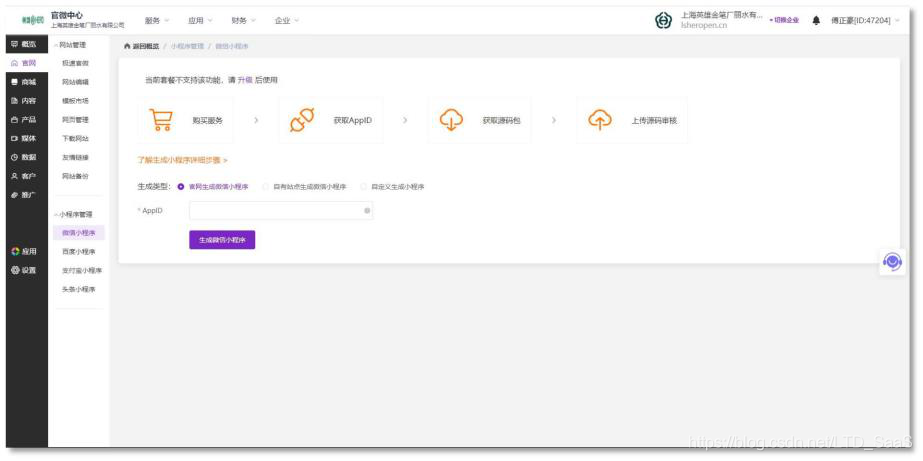Click the 获取AppID step label

(353, 120)
